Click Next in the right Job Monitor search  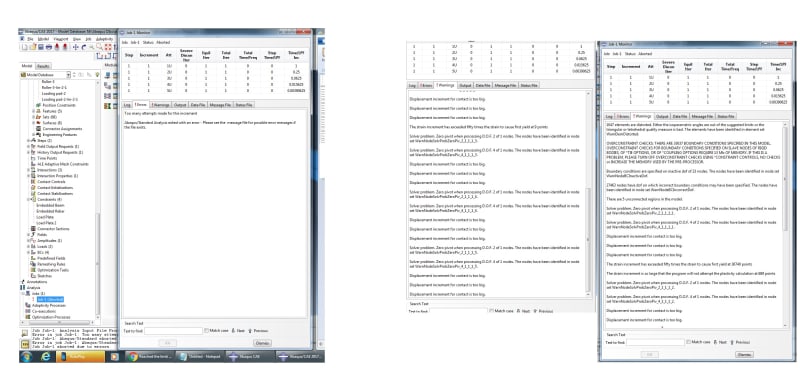(x=720, y=342)
